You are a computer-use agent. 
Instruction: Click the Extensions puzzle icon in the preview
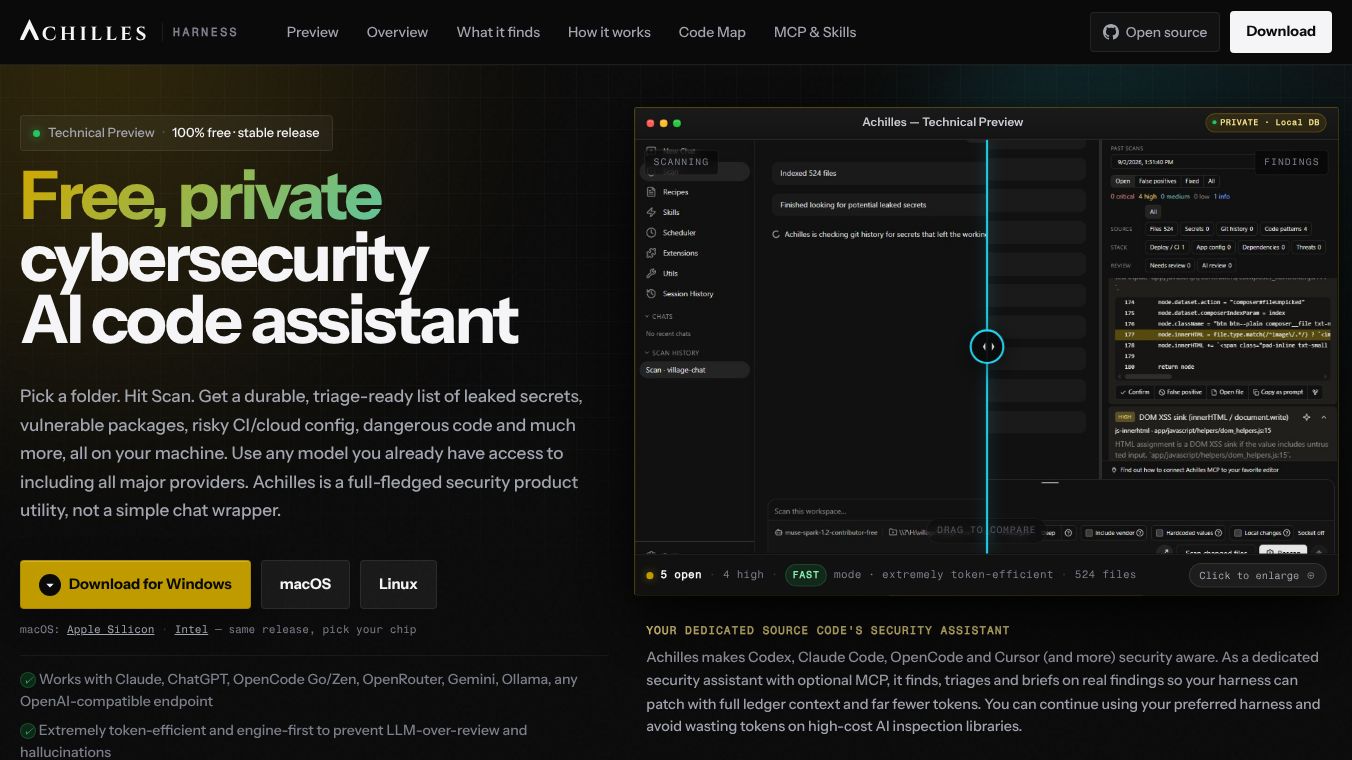coord(652,253)
